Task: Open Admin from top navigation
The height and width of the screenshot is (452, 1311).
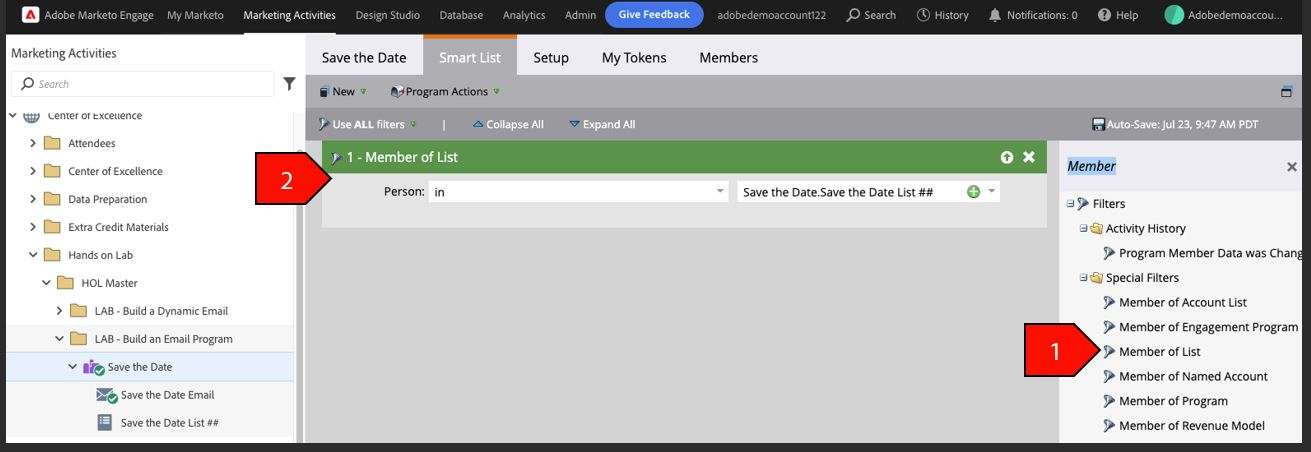Action: click(x=580, y=15)
